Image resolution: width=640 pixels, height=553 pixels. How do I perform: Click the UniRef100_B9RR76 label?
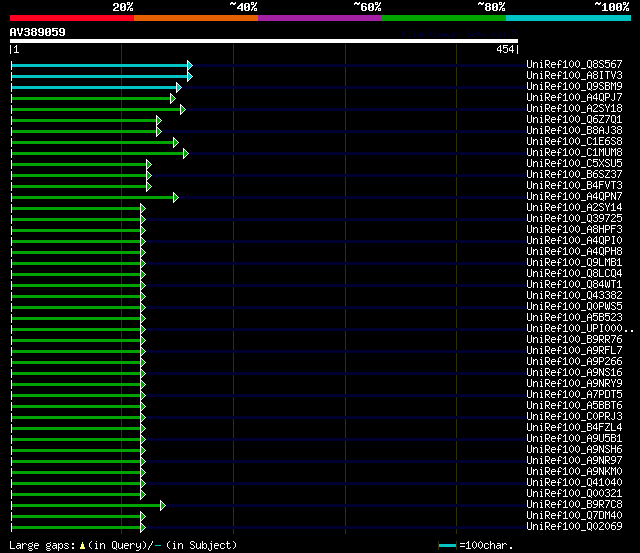click(x=574, y=340)
